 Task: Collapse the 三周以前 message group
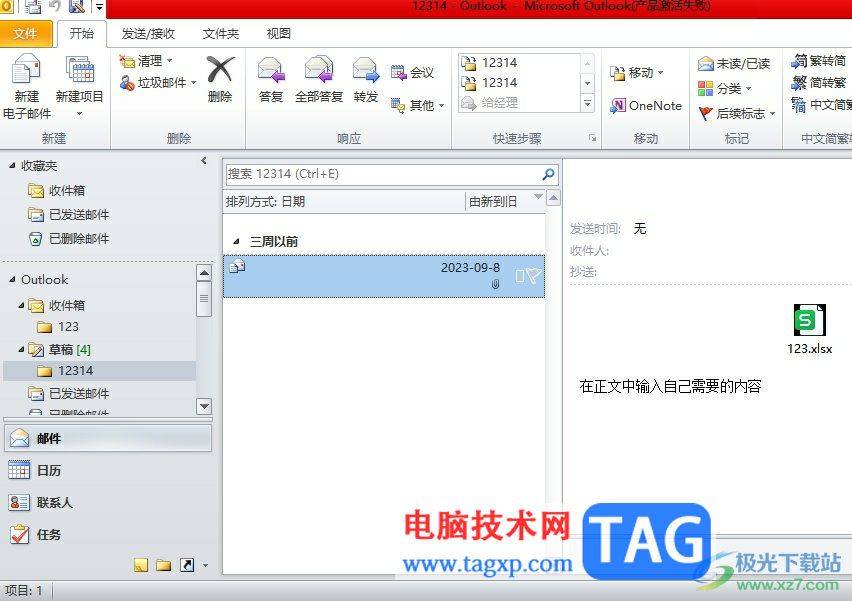[x=236, y=241]
